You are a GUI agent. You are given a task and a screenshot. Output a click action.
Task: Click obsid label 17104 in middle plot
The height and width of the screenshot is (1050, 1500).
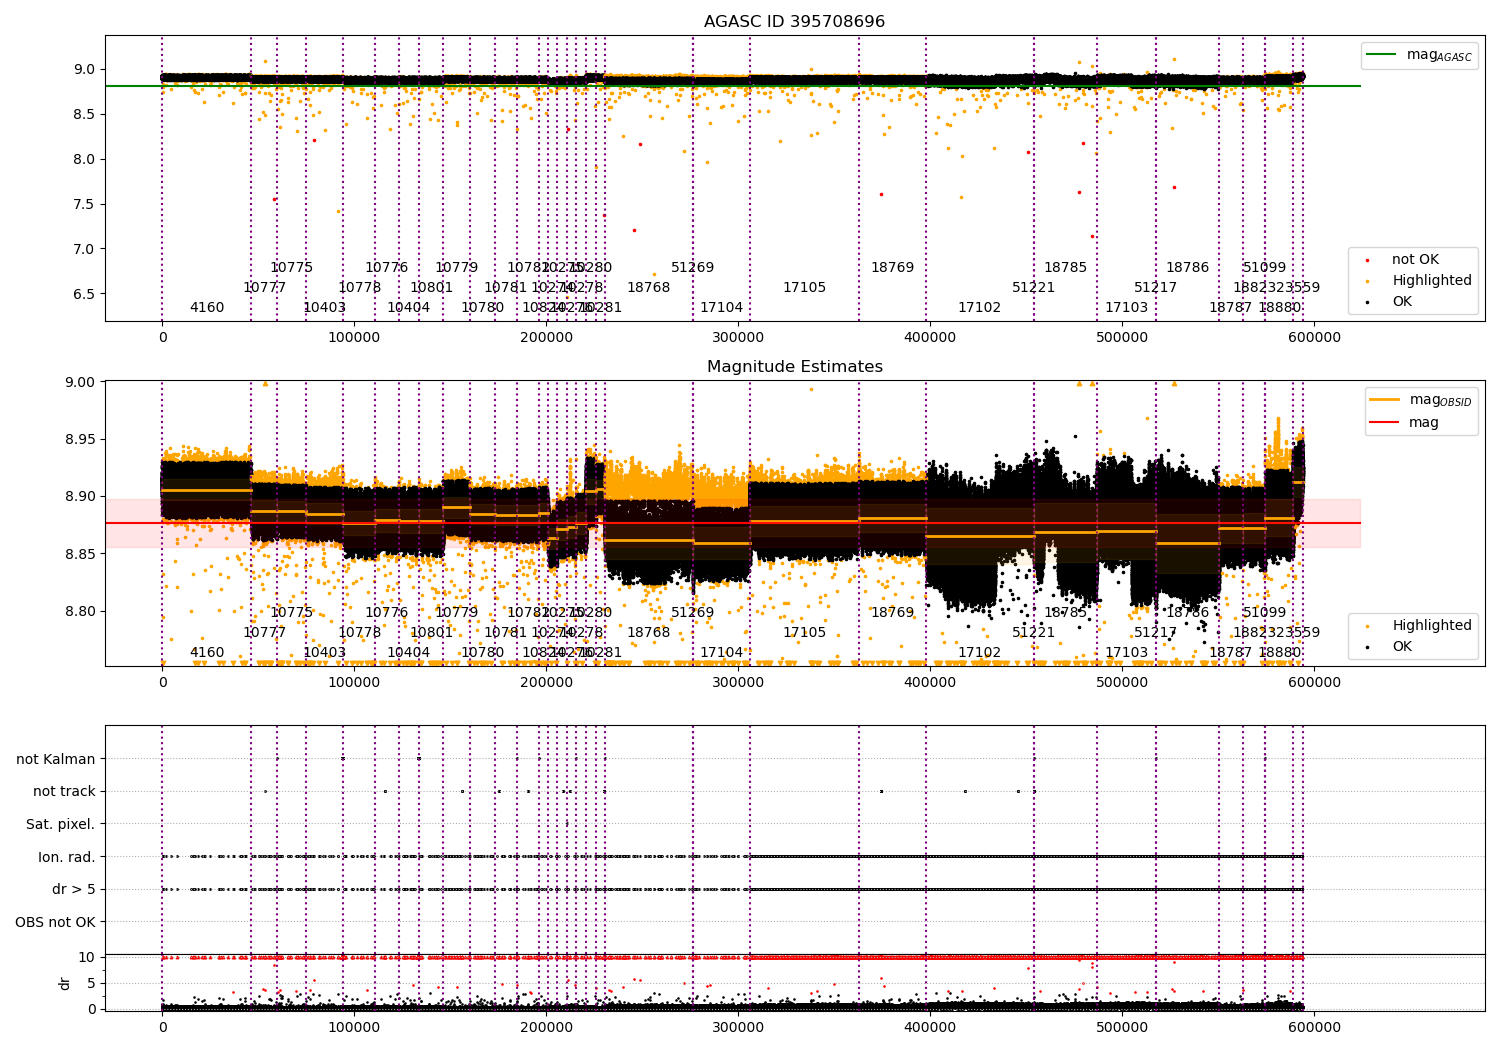[x=722, y=653]
